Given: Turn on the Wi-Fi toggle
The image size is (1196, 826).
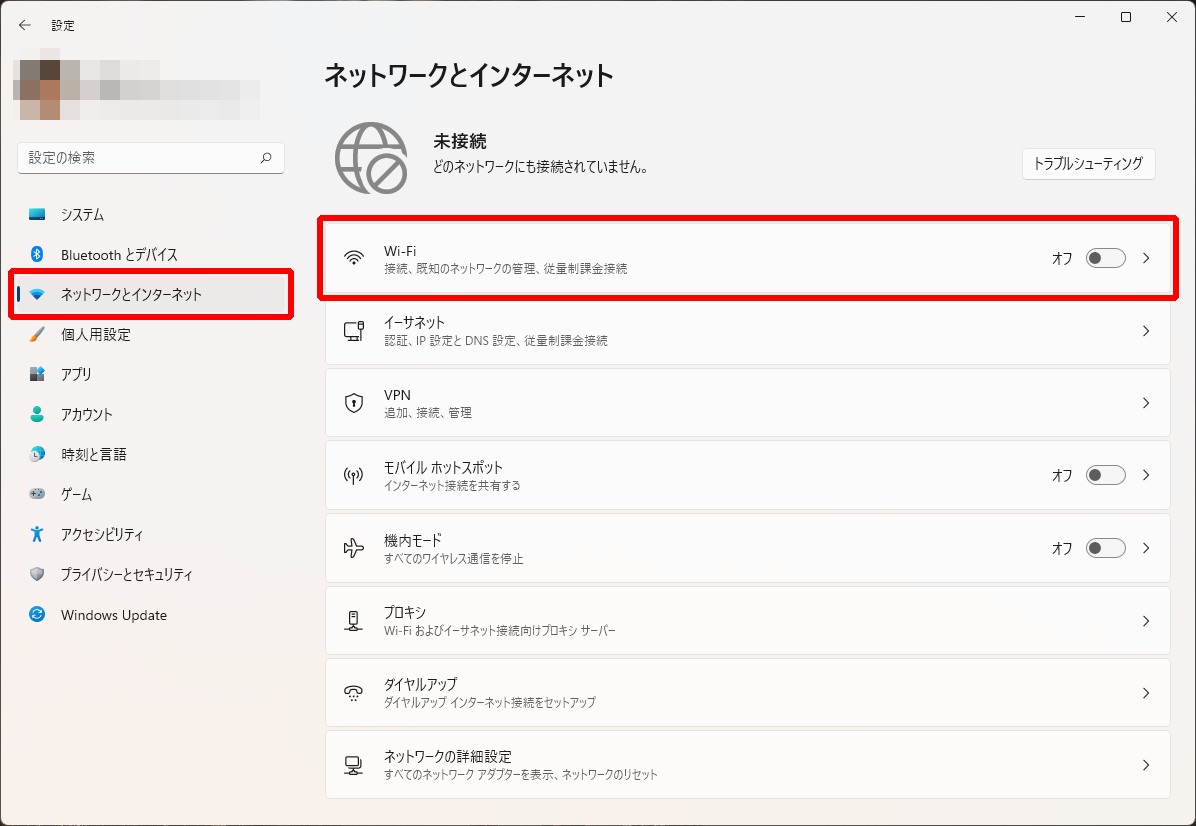Looking at the screenshot, I should tap(1106, 258).
